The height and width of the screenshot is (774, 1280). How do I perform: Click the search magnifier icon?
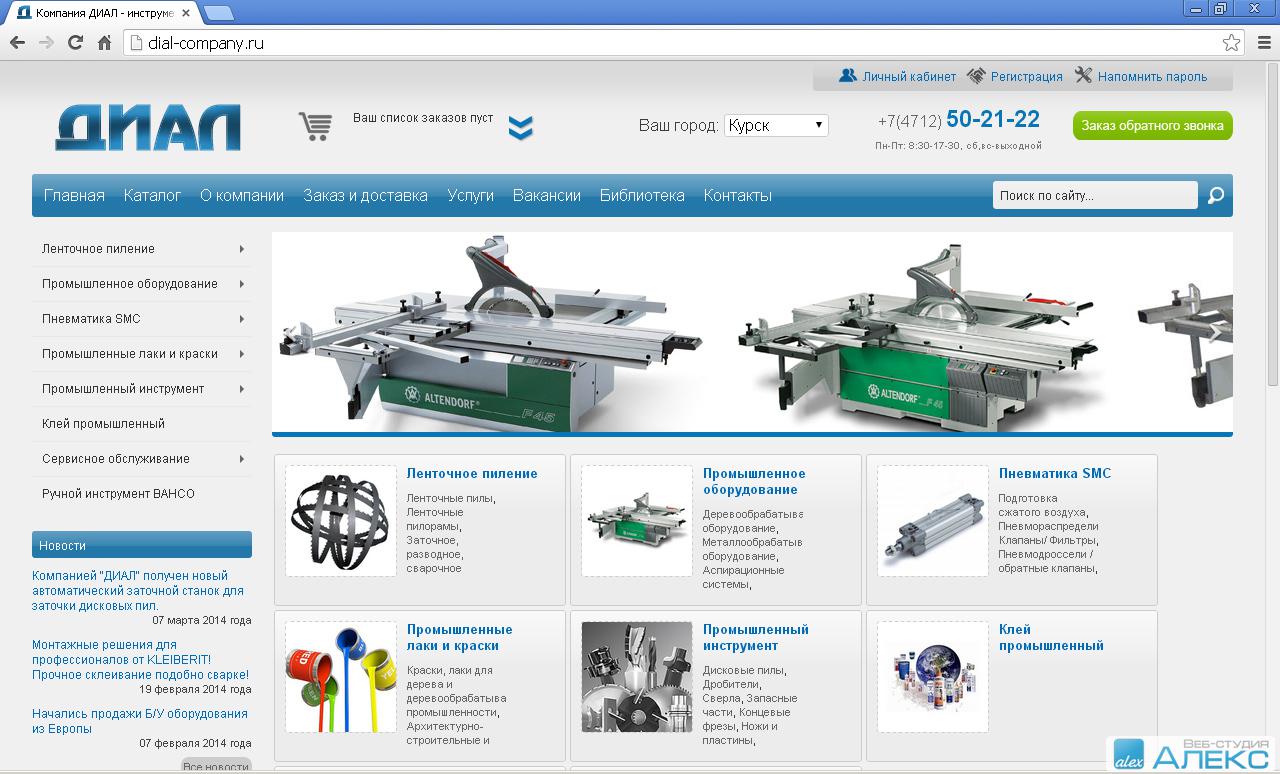coord(1215,196)
